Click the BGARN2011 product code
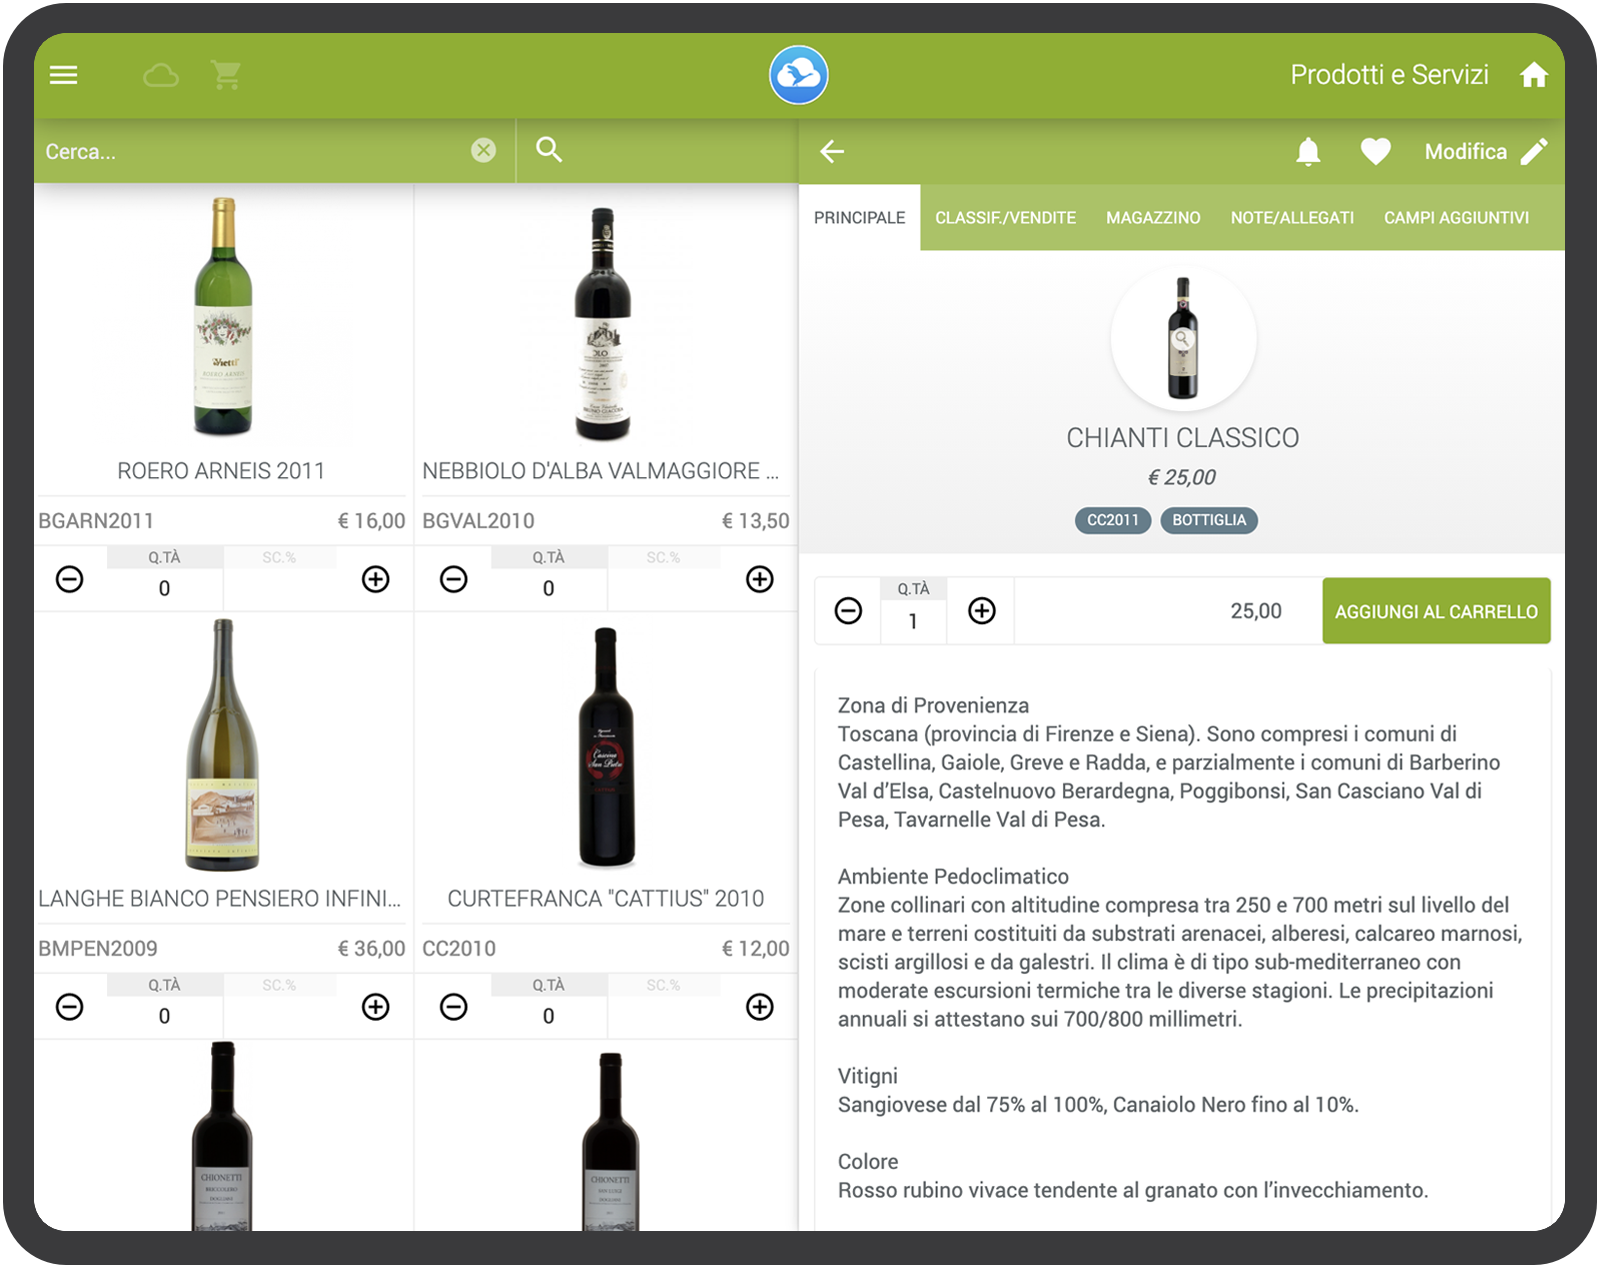The height and width of the screenshot is (1268, 1600). 96,521
